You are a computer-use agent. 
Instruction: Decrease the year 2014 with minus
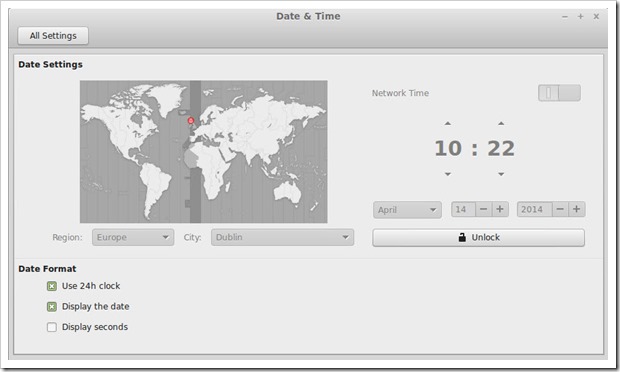coord(560,209)
